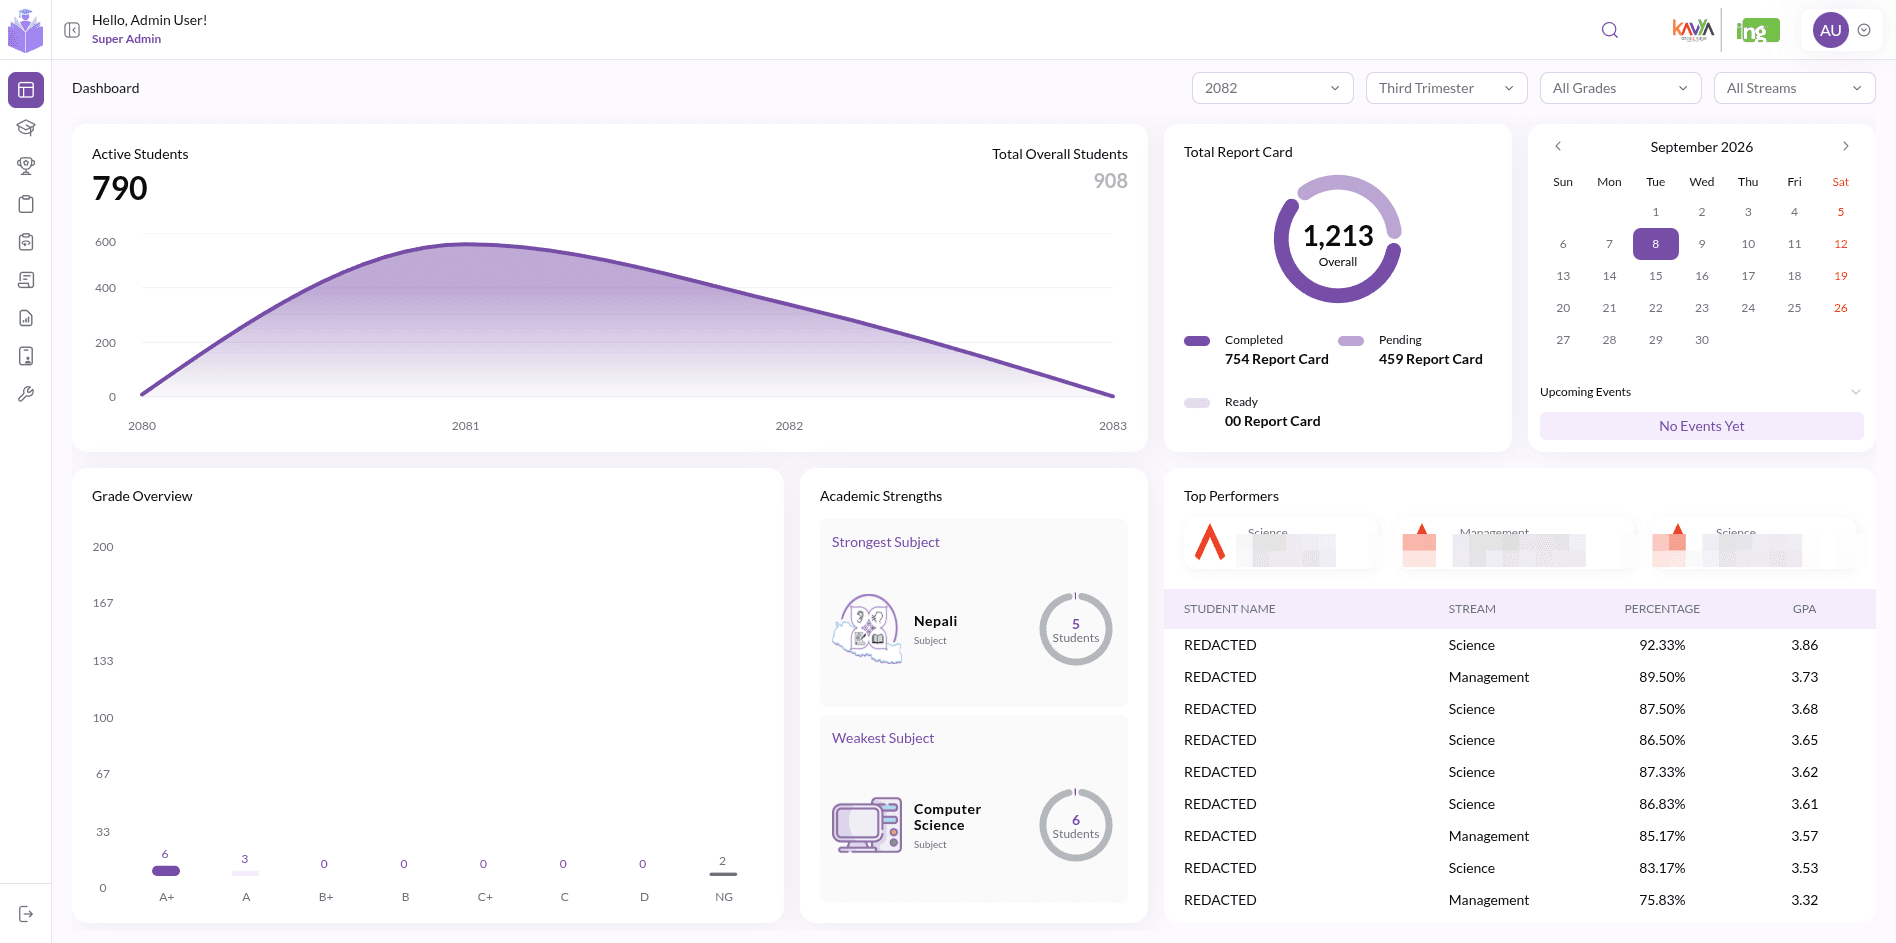The height and width of the screenshot is (943, 1896).
Task: Collapse the Upcoming Events section
Action: click(1856, 392)
